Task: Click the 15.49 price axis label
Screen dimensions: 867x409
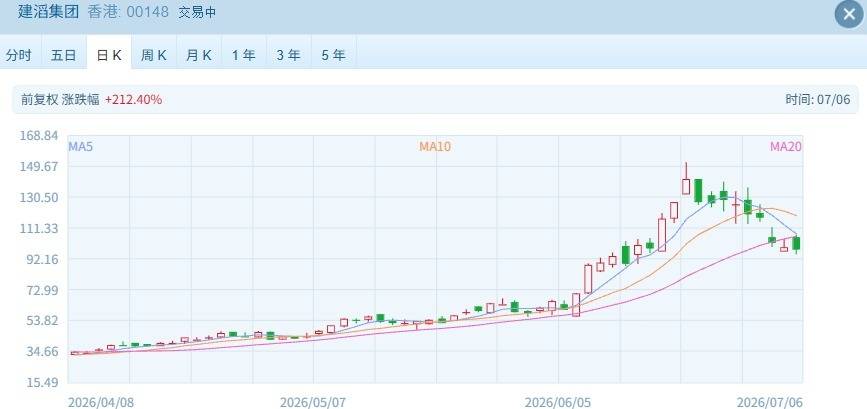Action: (43, 383)
